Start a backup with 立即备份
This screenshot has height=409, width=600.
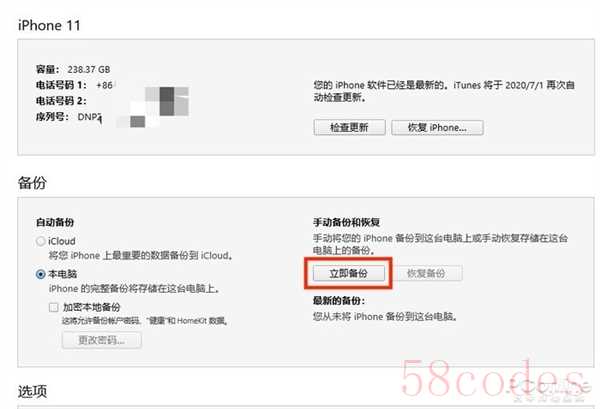[x=349, y=273]
